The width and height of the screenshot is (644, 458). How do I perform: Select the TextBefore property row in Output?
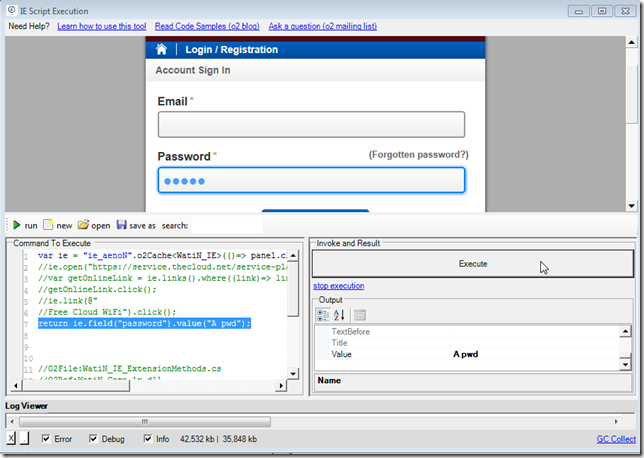467,332
